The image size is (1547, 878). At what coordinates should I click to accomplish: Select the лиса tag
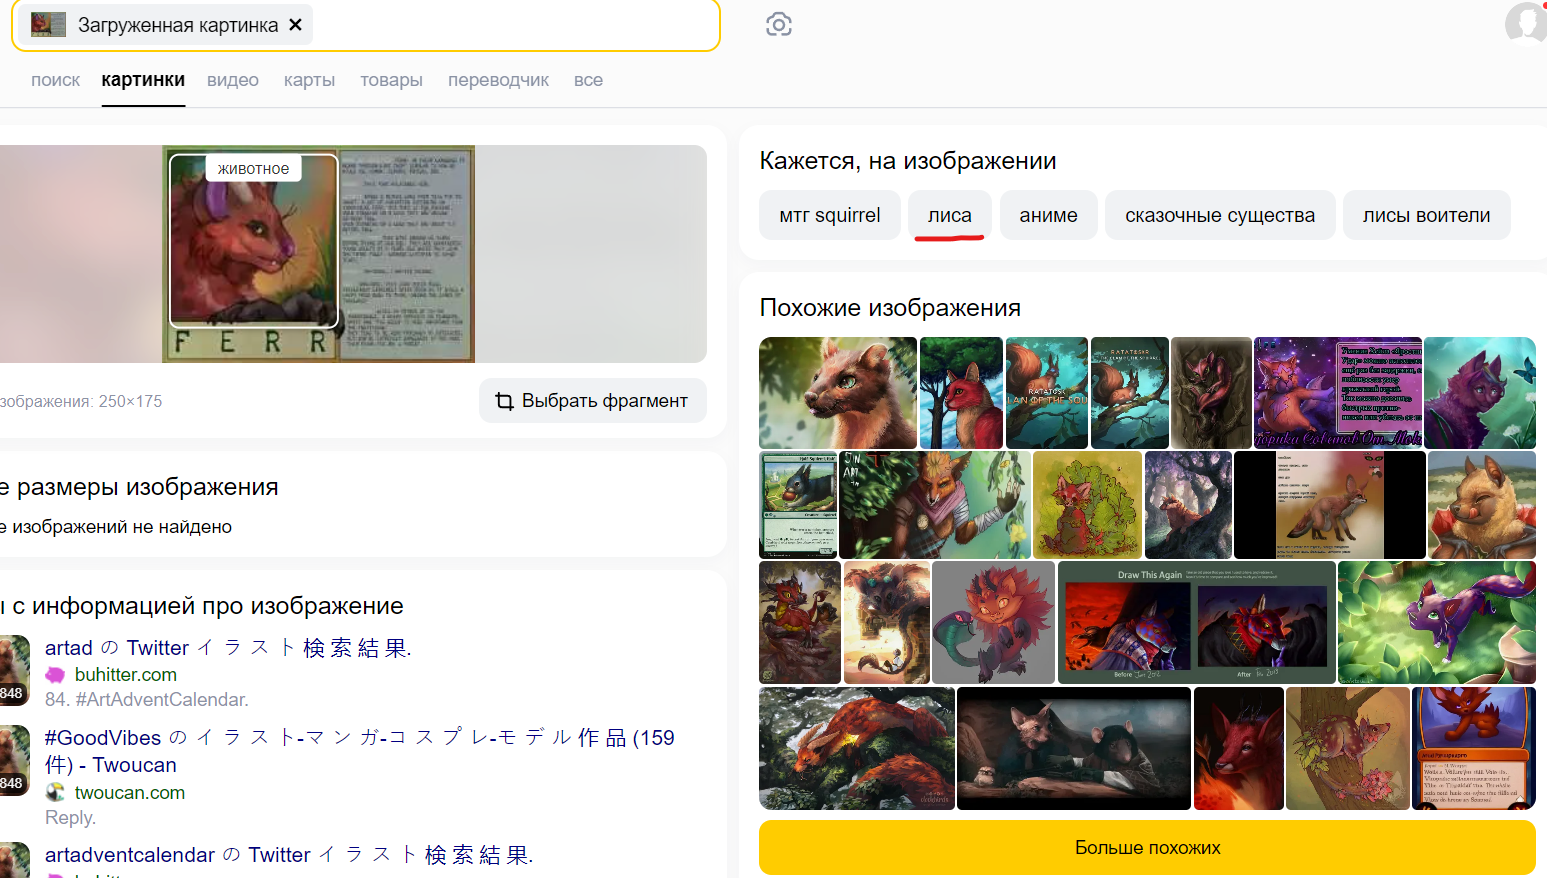tap(949, 215)
